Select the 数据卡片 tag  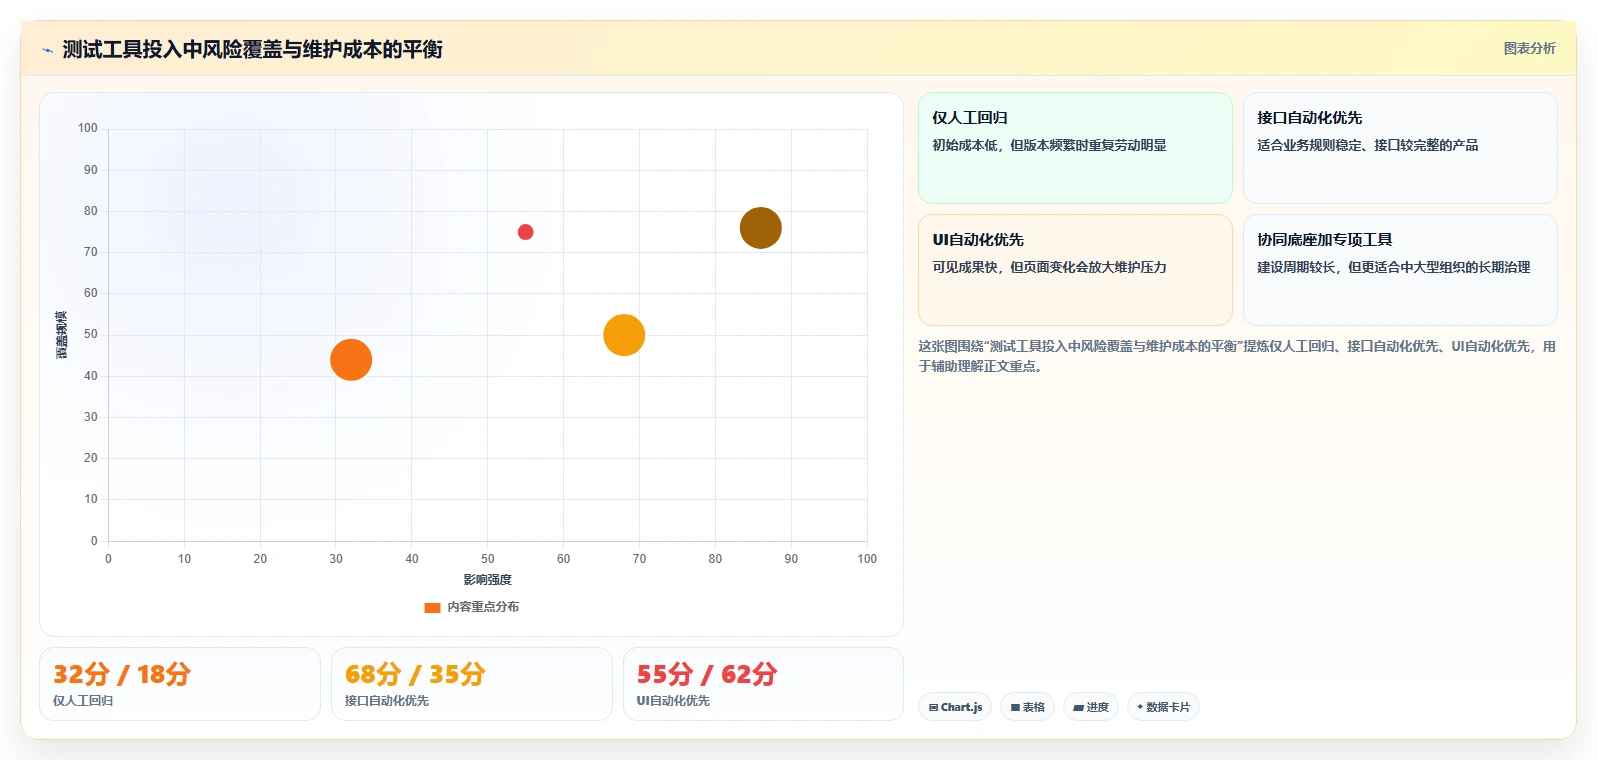pos(1163,707)
